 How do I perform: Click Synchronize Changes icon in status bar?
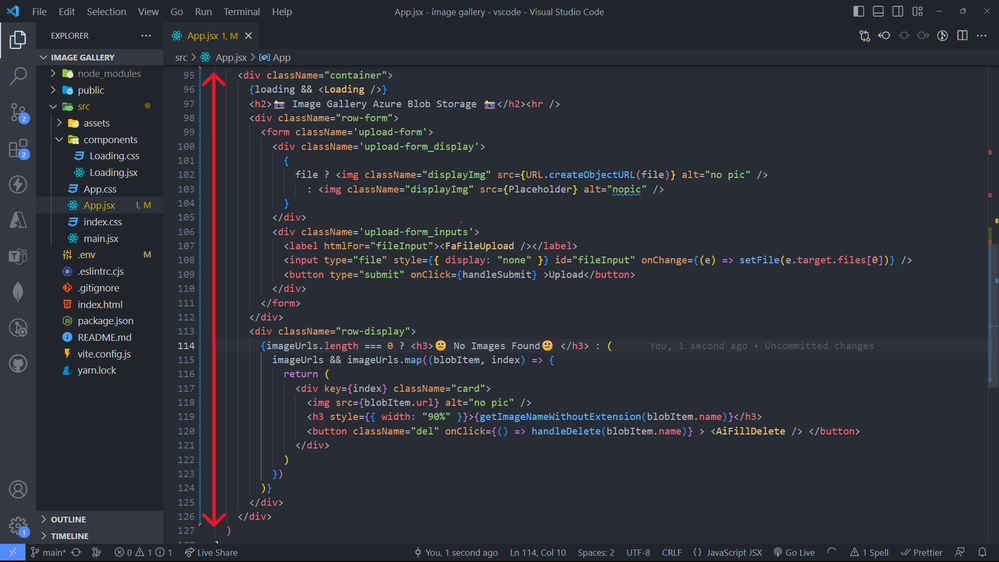[76, 552]
